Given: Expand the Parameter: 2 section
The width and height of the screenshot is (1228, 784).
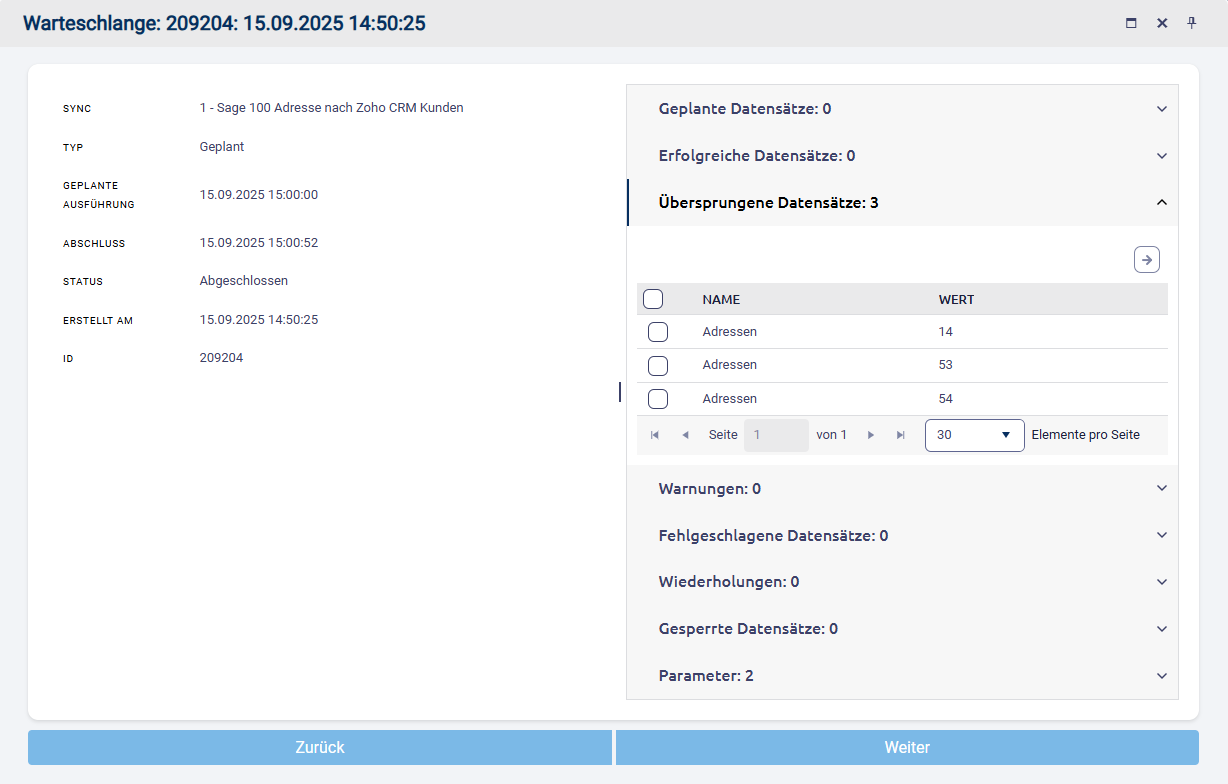Looking at the screenshot, I should click(902, 676).
